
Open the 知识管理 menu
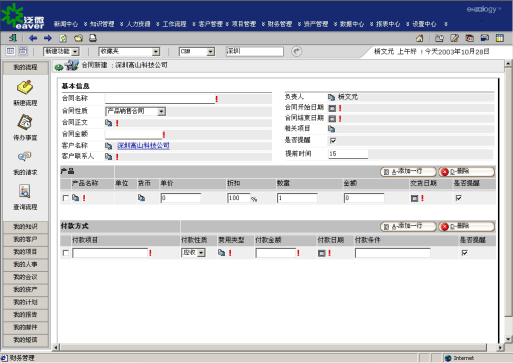[x=102, y=24]
